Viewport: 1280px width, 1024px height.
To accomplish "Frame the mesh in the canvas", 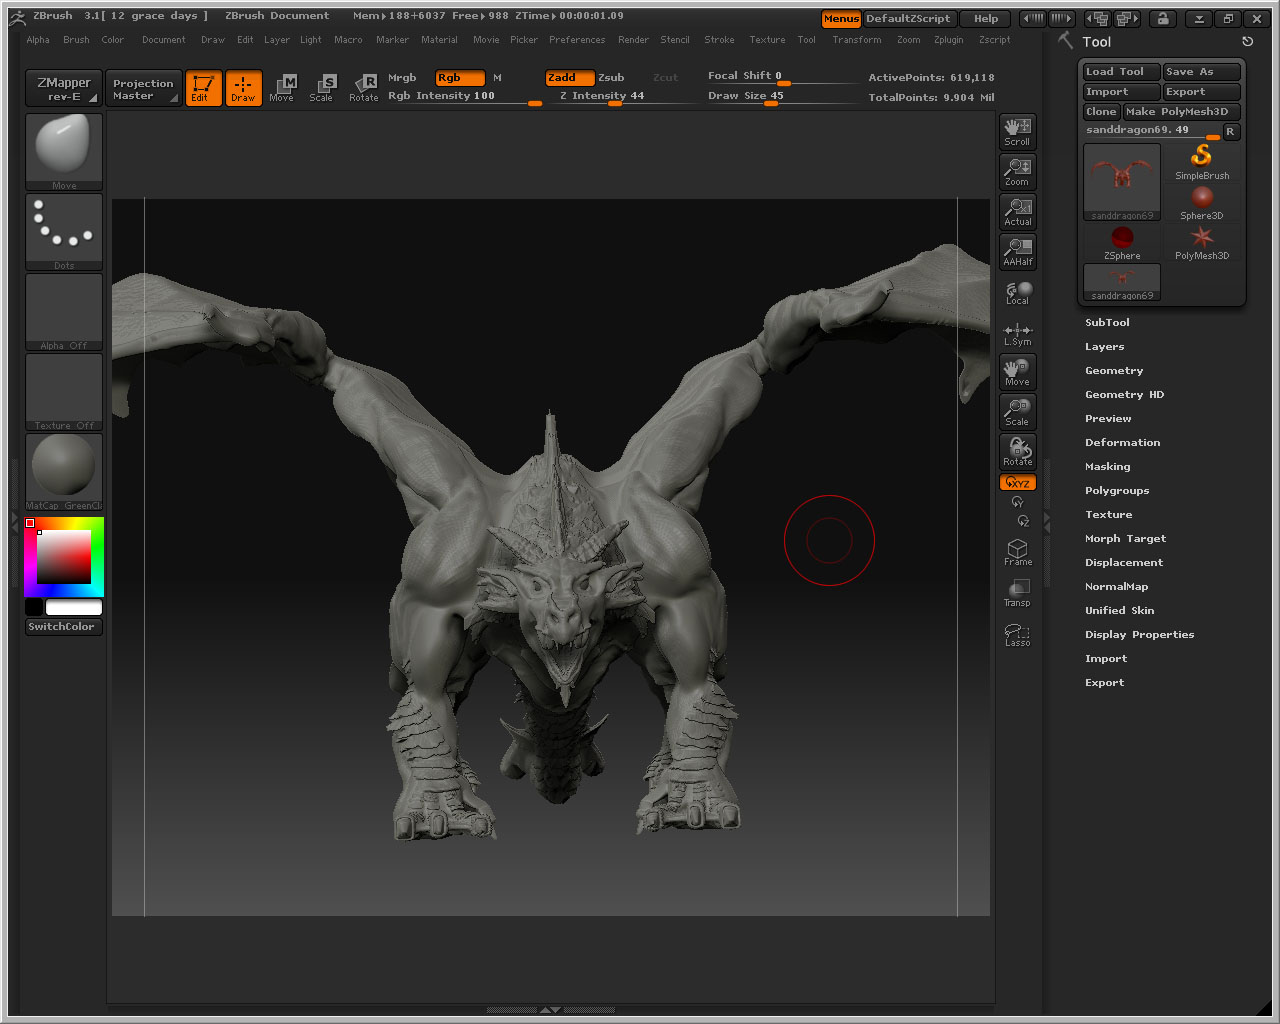I will 1017,552.
